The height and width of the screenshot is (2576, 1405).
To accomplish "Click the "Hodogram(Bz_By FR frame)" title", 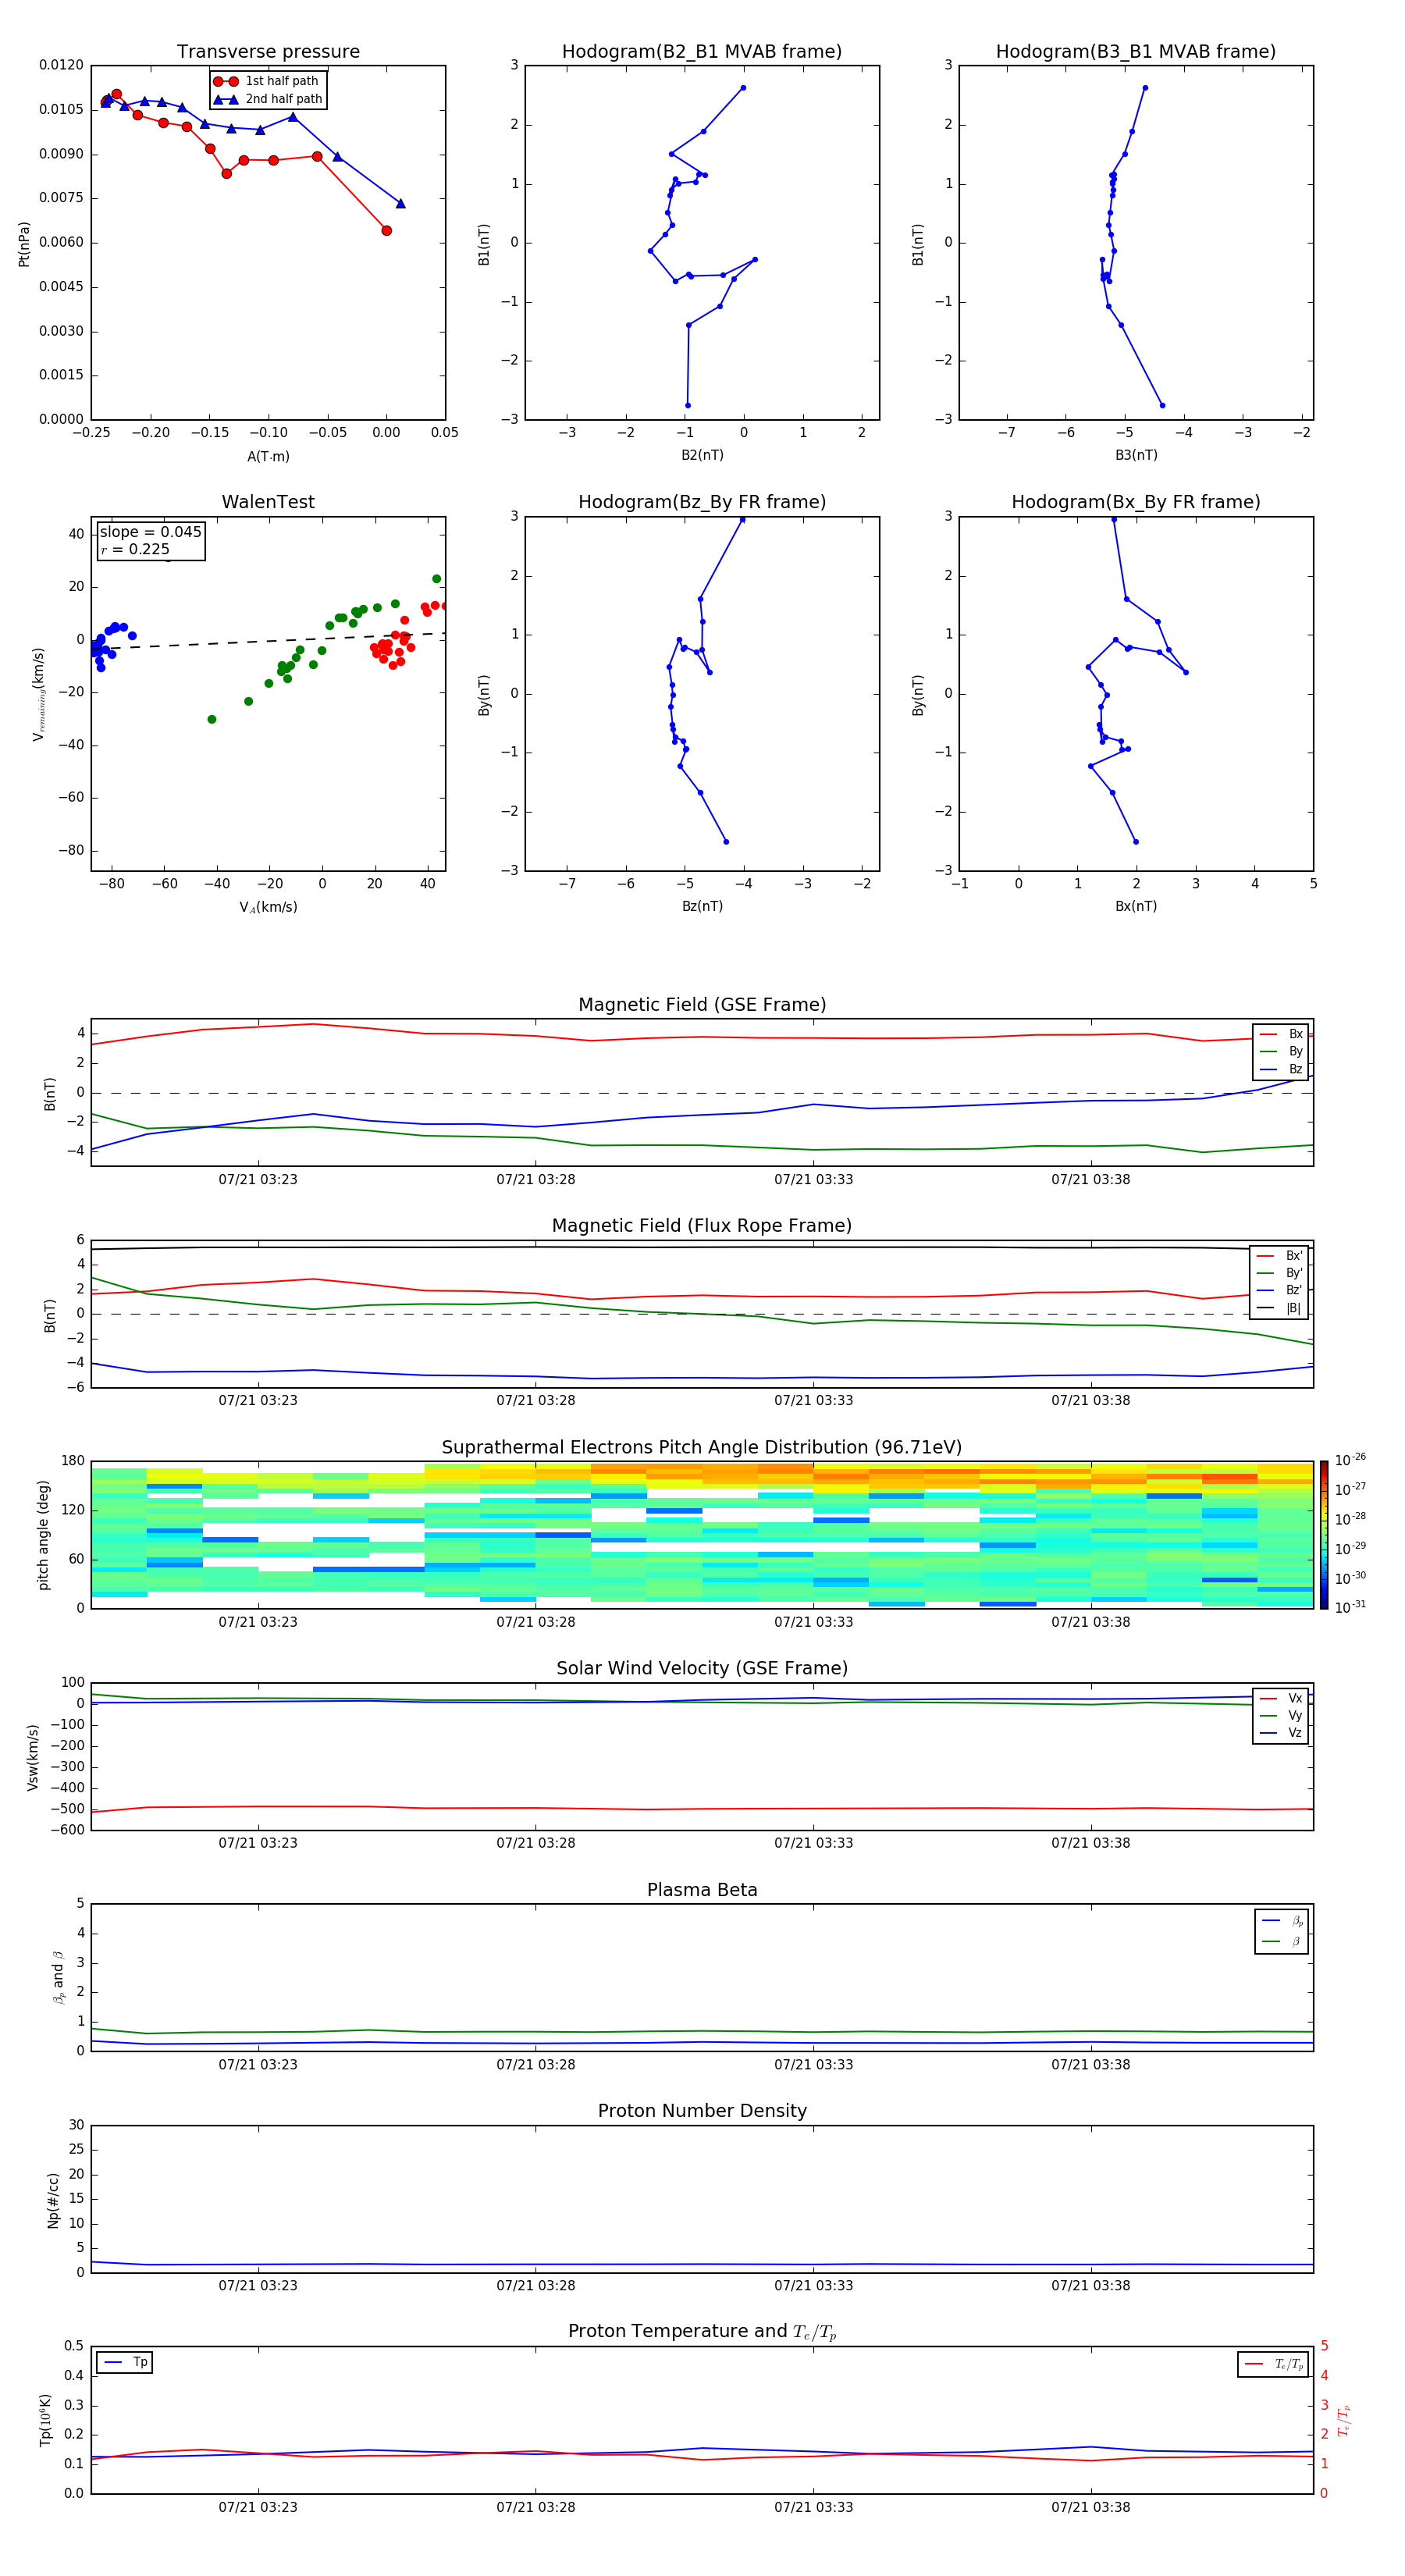I will pyautogui.click(x=702, y=502).
